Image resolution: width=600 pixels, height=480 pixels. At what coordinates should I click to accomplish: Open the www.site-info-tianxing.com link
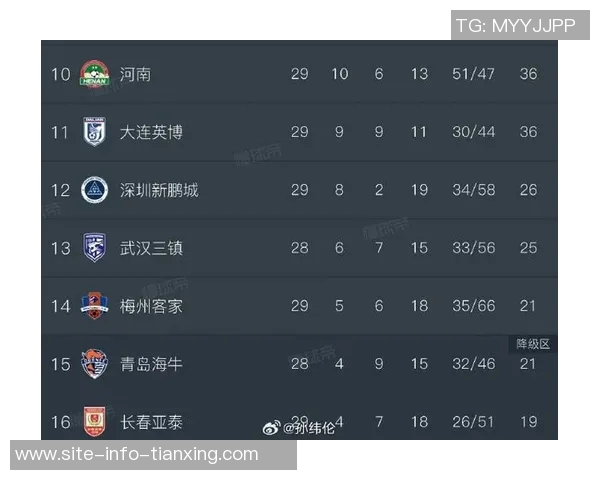137,454
